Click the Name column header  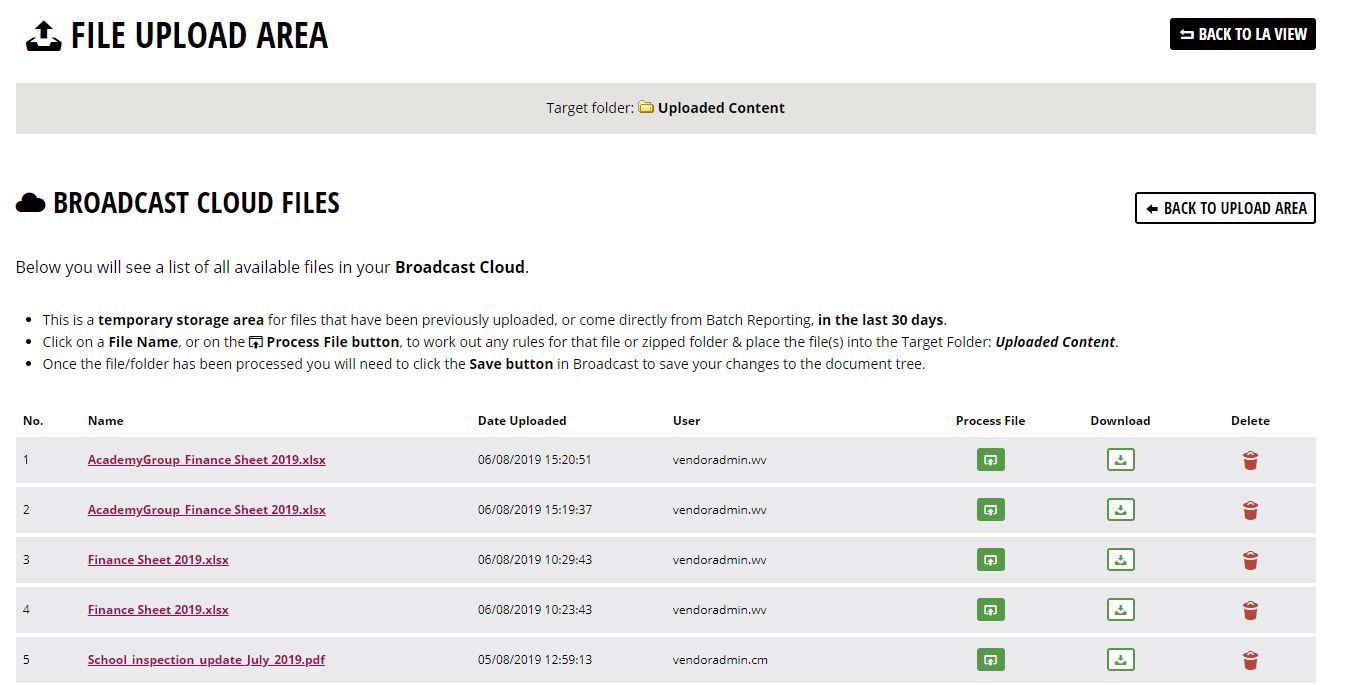(105, 421)
